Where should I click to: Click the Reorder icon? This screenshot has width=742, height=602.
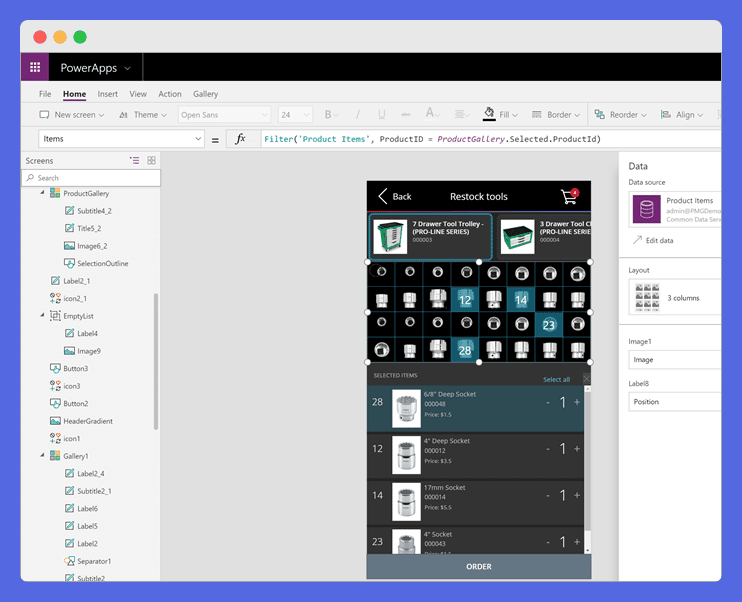pyautogui.click(x=600, y=115)
